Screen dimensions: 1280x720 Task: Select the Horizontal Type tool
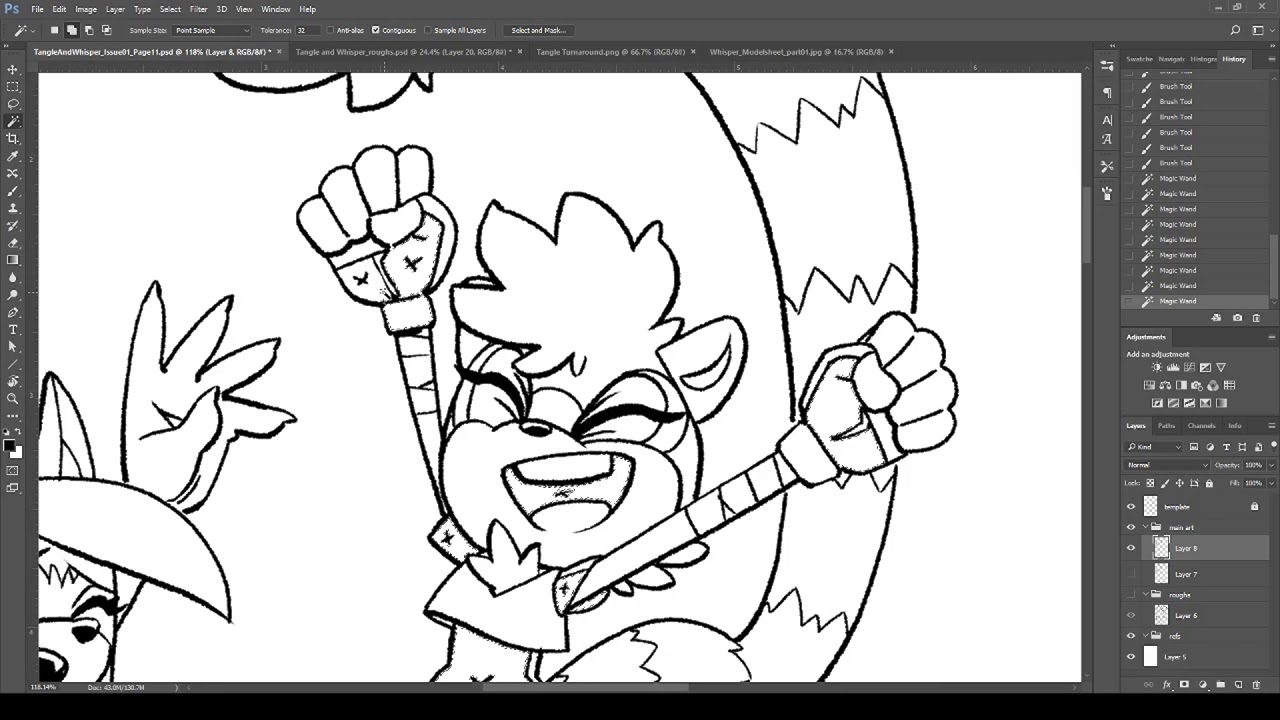click(13, 329)
